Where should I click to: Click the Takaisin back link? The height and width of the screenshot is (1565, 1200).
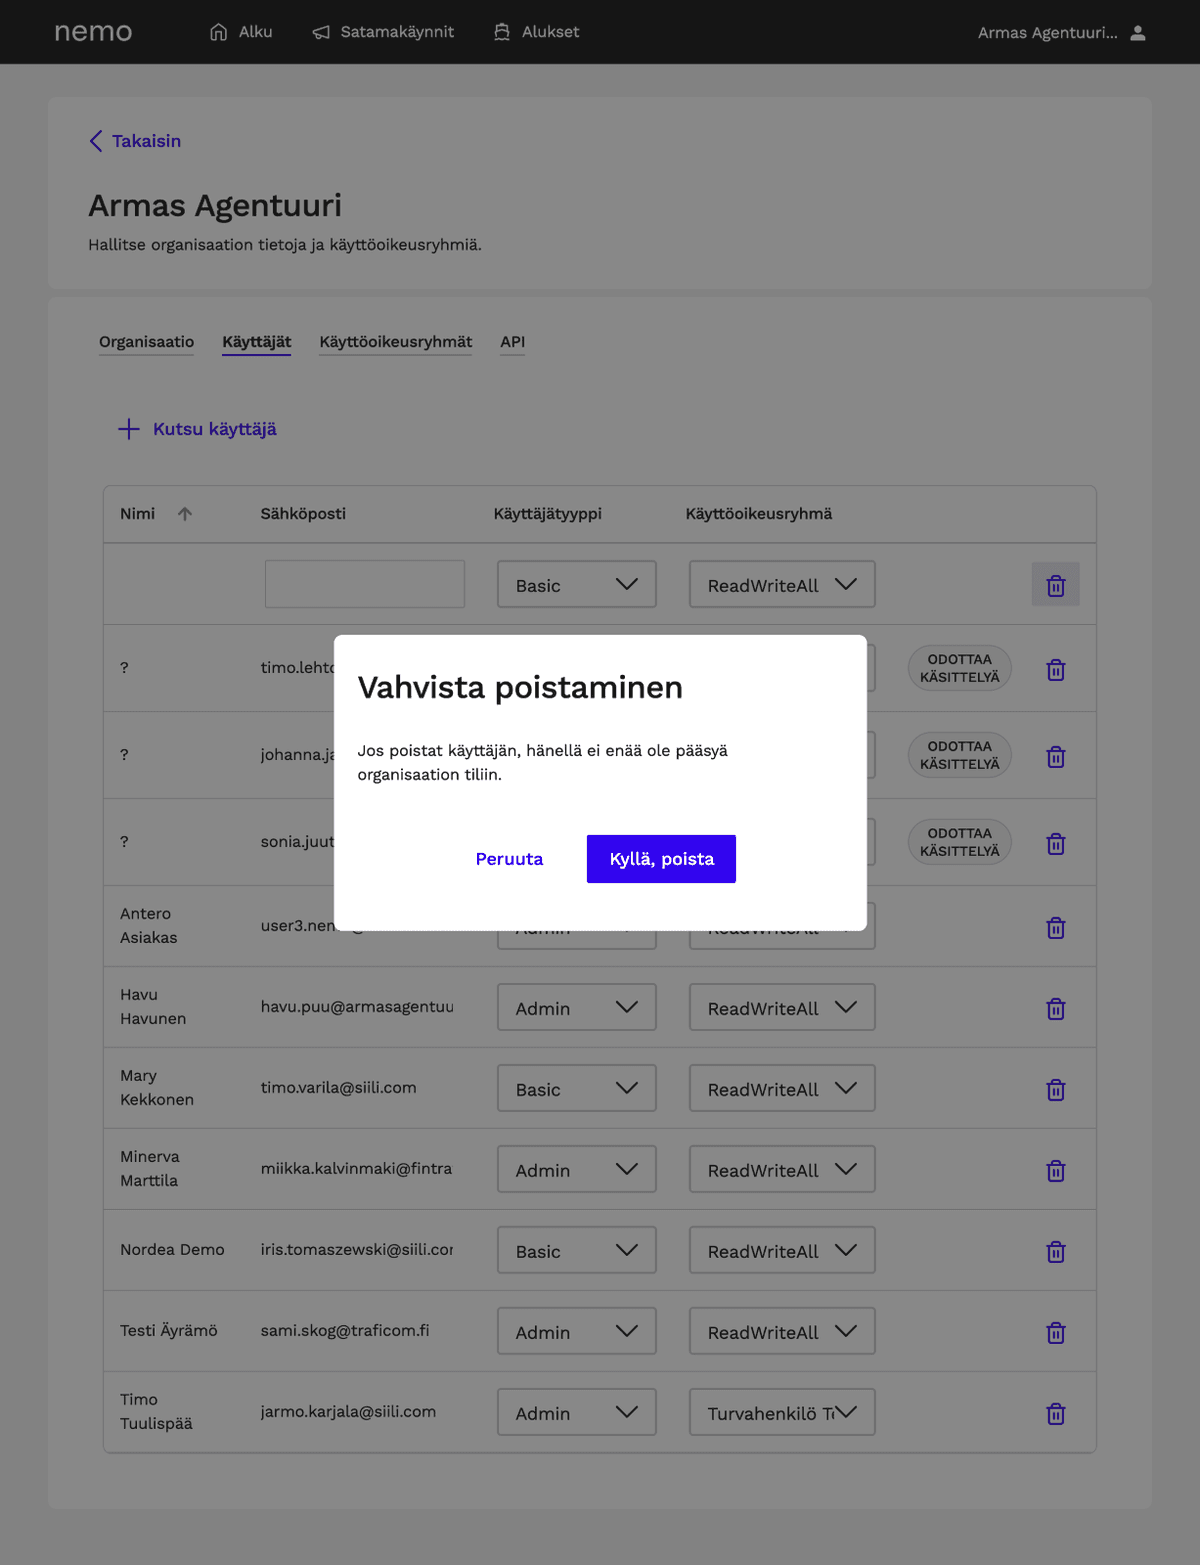click(x=136, y=141)
